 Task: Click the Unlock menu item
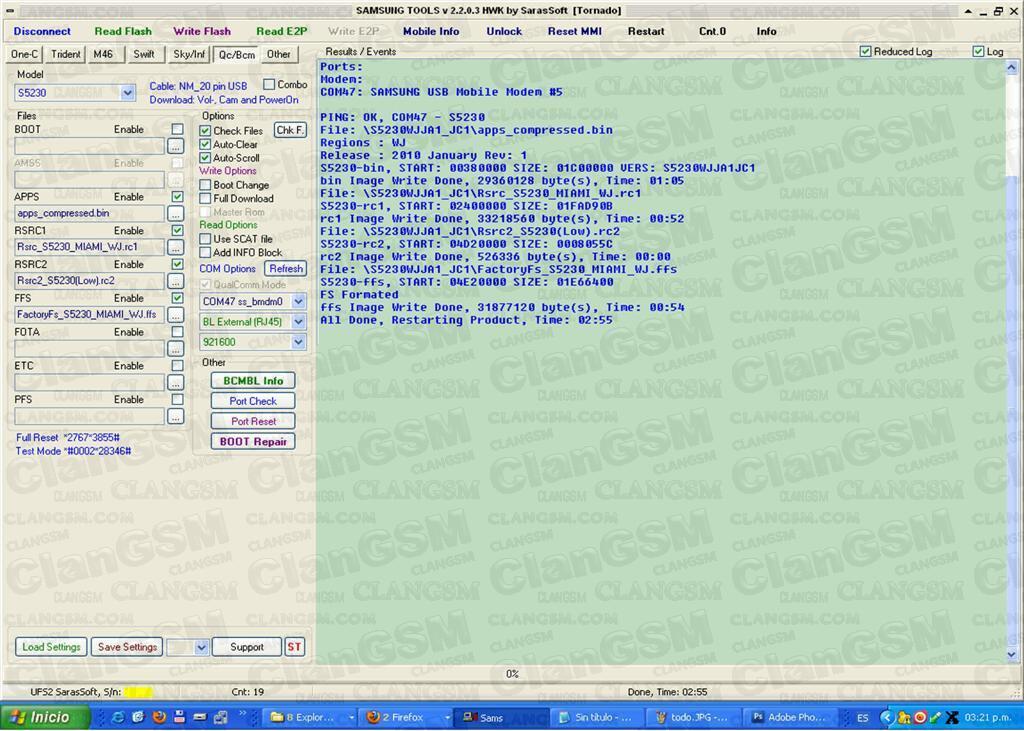click(504, 31)
